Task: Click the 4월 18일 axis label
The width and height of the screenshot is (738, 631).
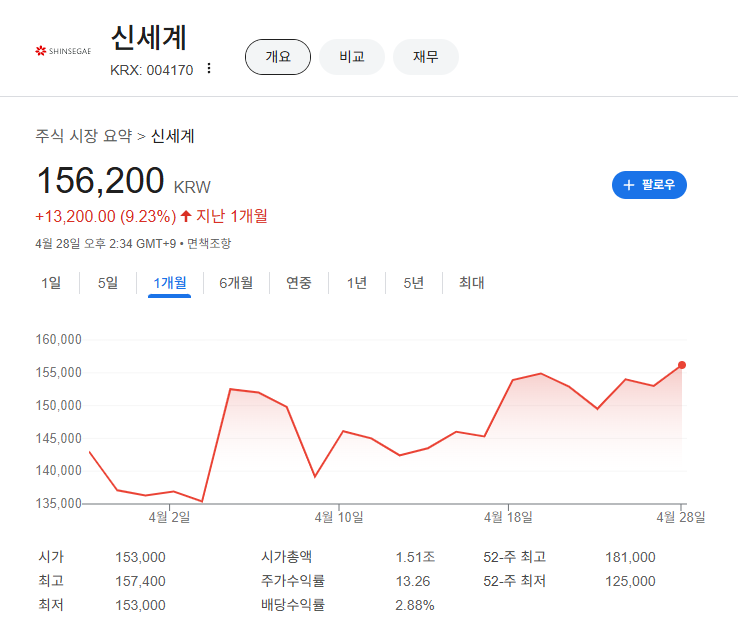Action: pos(508,518)
